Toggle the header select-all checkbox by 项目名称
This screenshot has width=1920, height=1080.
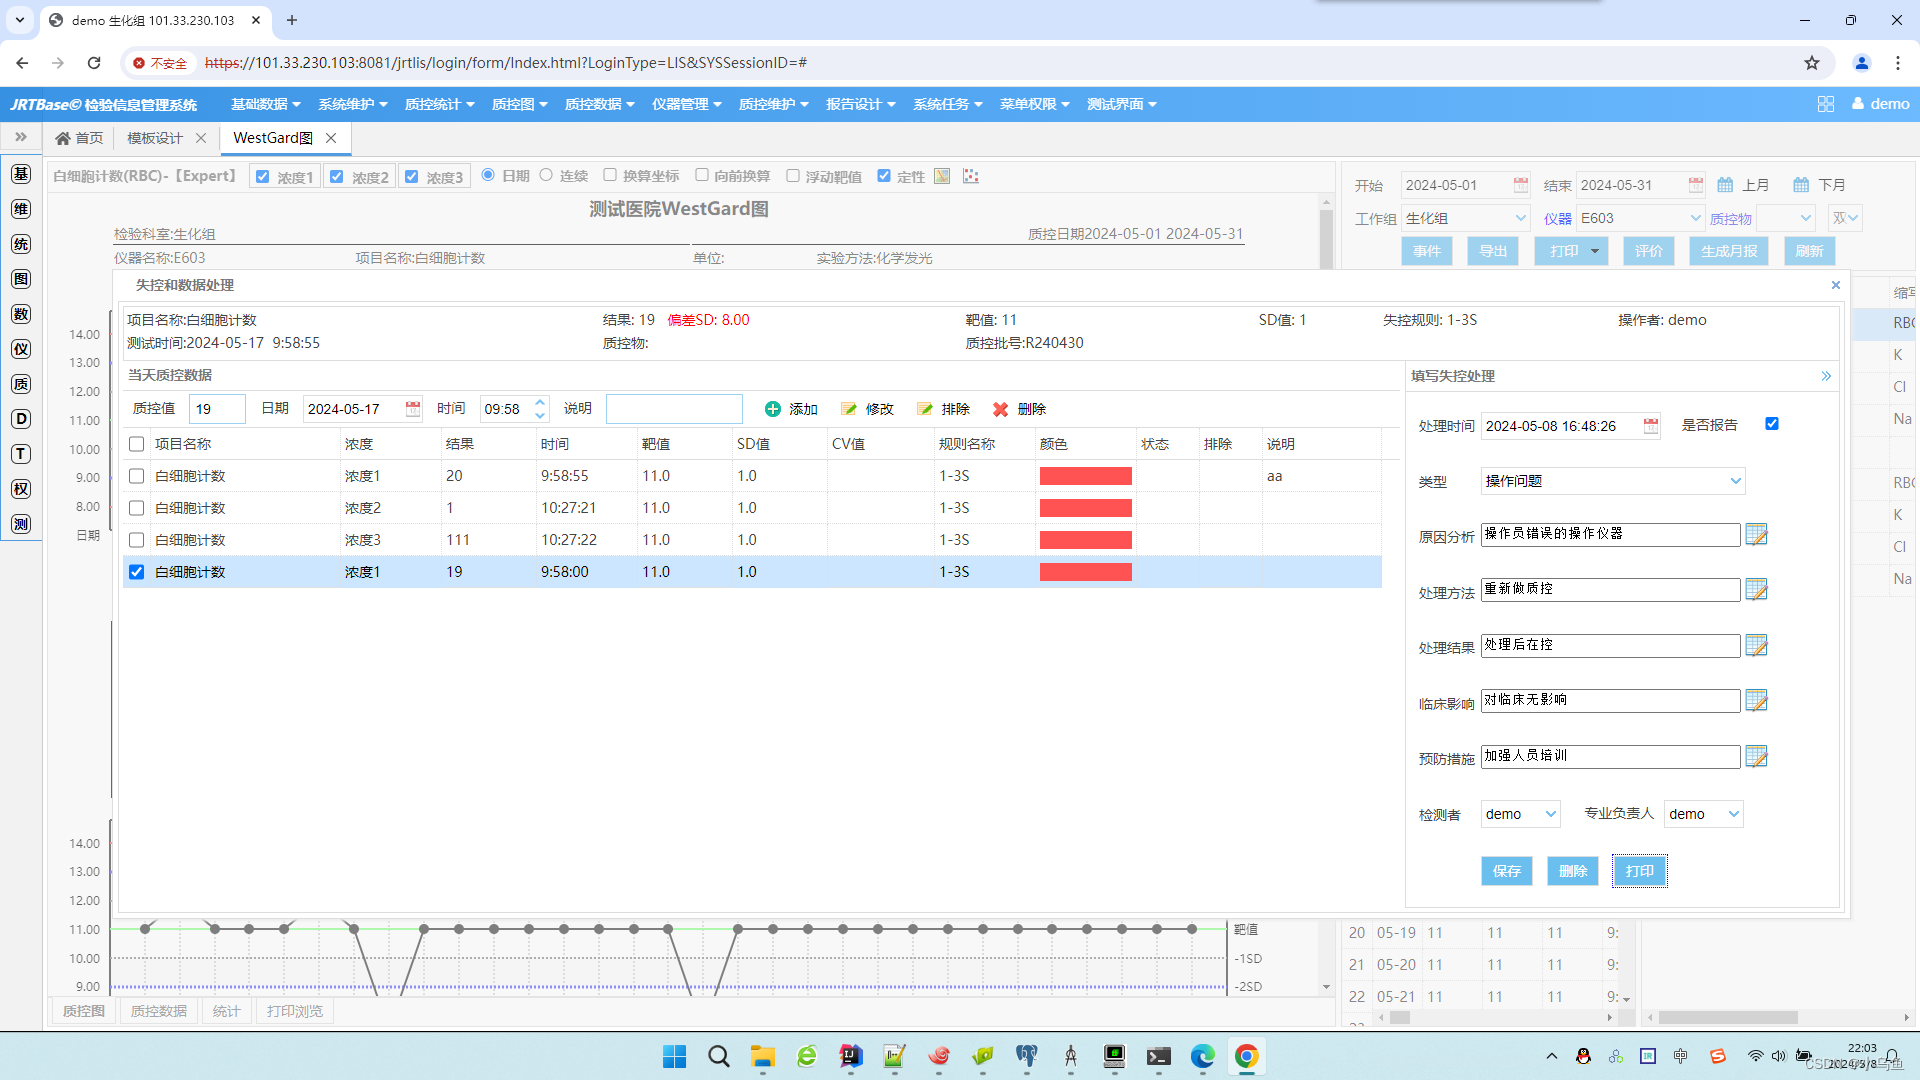coord(137,444)
